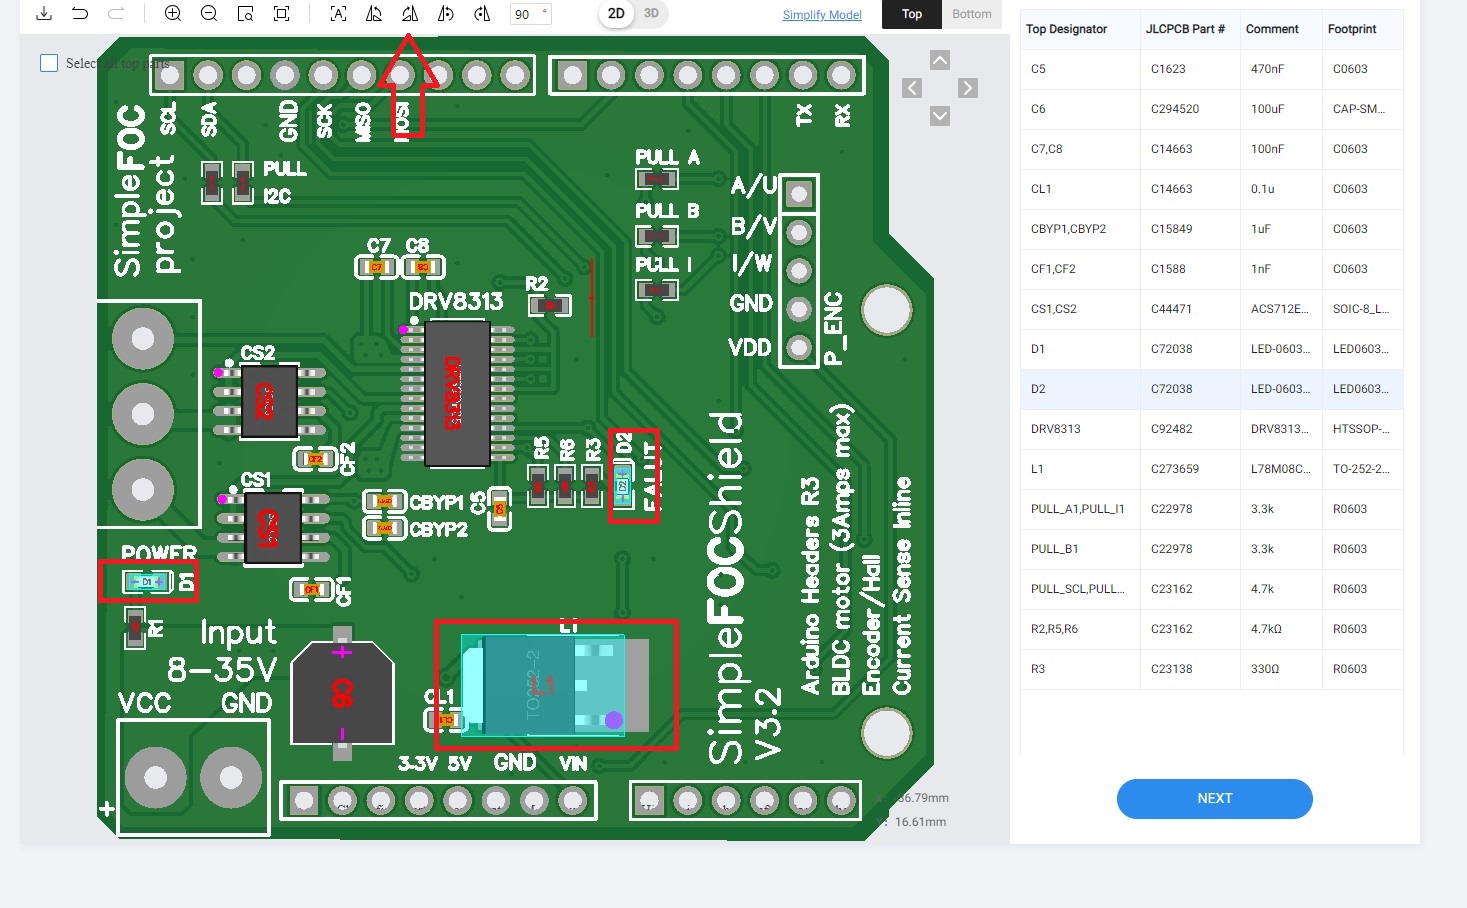The width and height of the screenshot is (1467, 908).
Task: Switch the viewer to 3D mode
Action: tap(651, 14)
